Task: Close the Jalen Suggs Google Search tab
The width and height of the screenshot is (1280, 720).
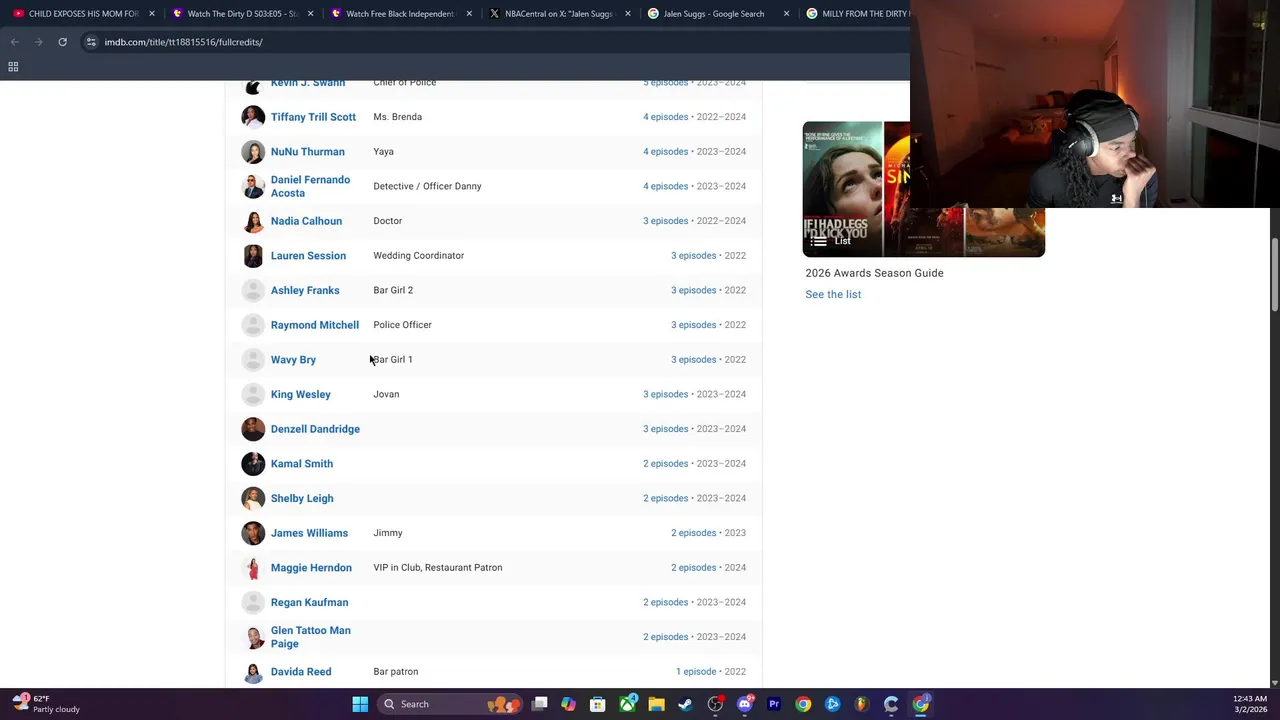Action: (786, 14)
